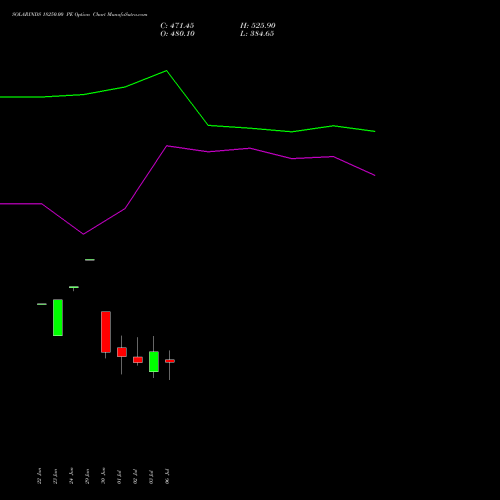
Task: Select the '01 Jul' date label
Action: 119,477
